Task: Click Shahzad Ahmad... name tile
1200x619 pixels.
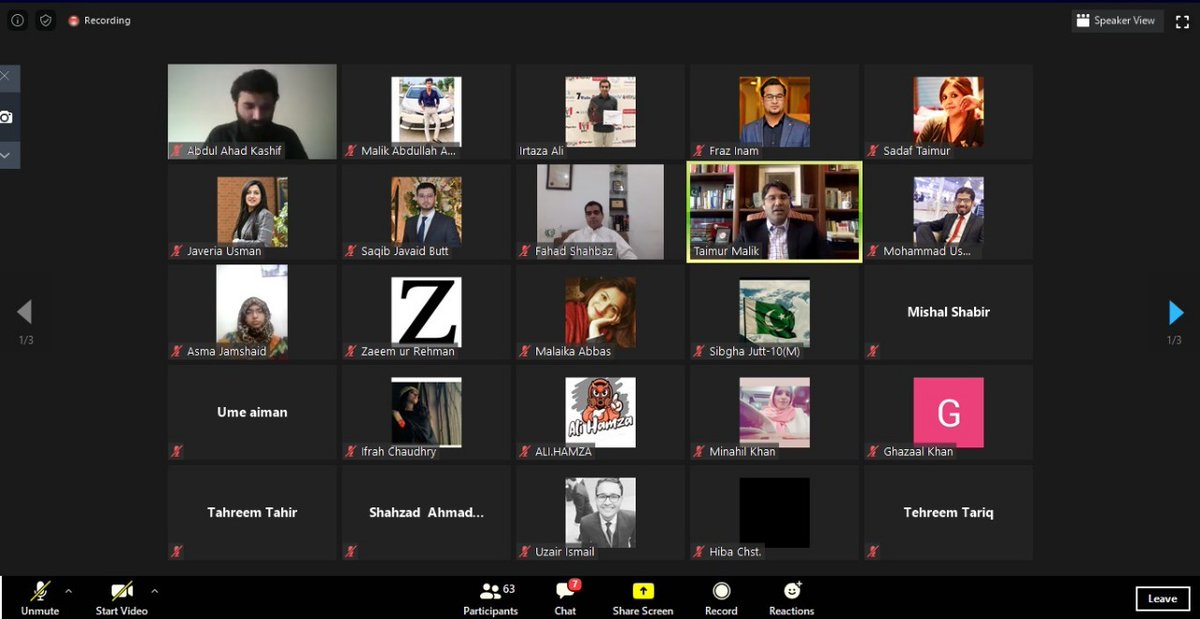Action: (426, 512)
